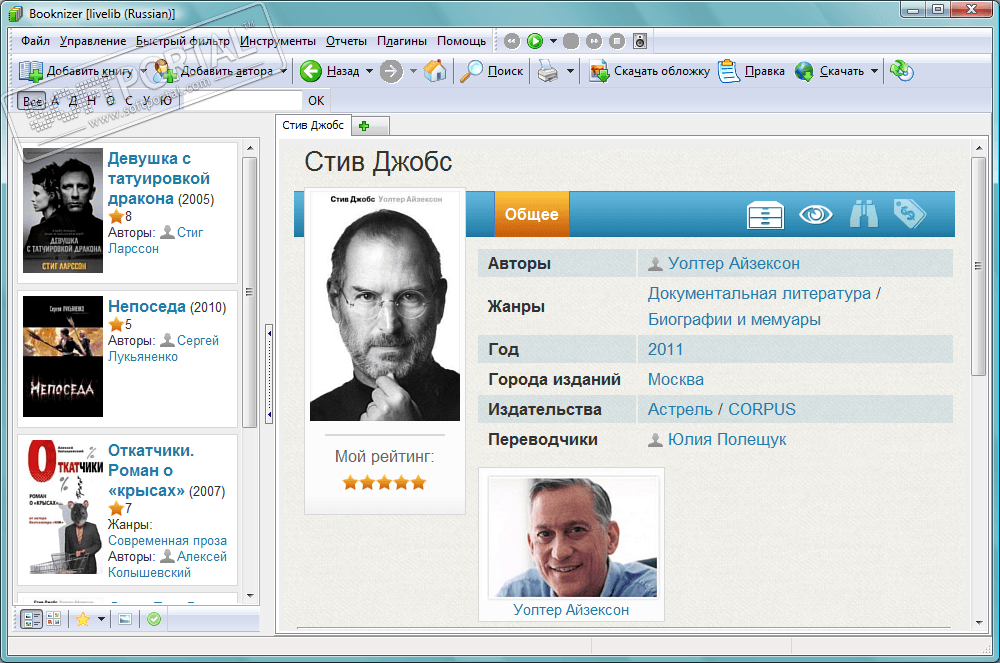Open the play button dropdown arrow
This screenshot has width=1000, height=663.
pos(553,41)
